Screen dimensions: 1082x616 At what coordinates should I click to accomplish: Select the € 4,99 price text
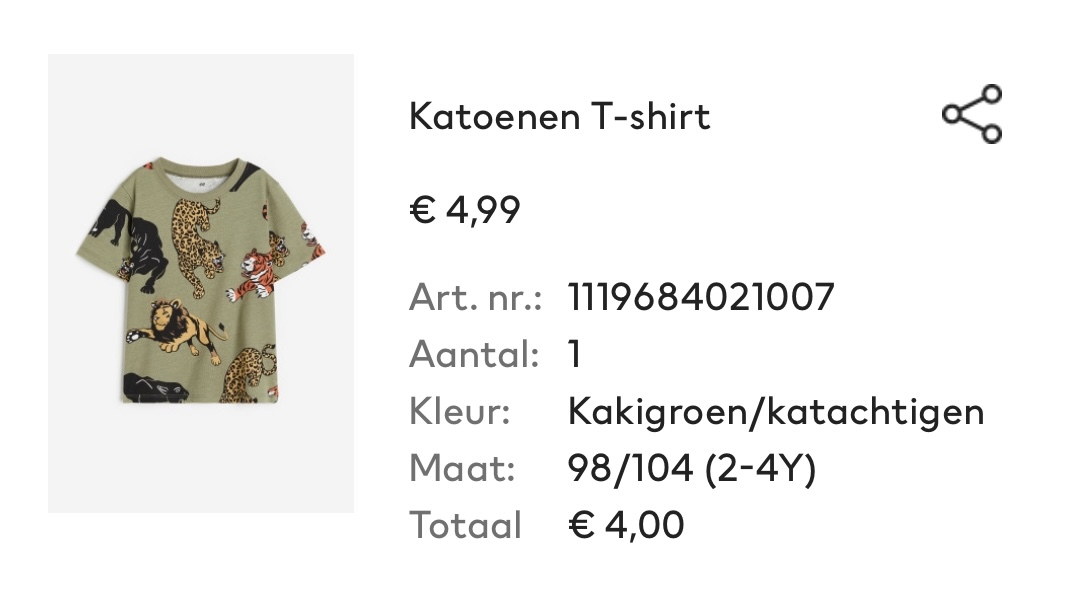464,209
